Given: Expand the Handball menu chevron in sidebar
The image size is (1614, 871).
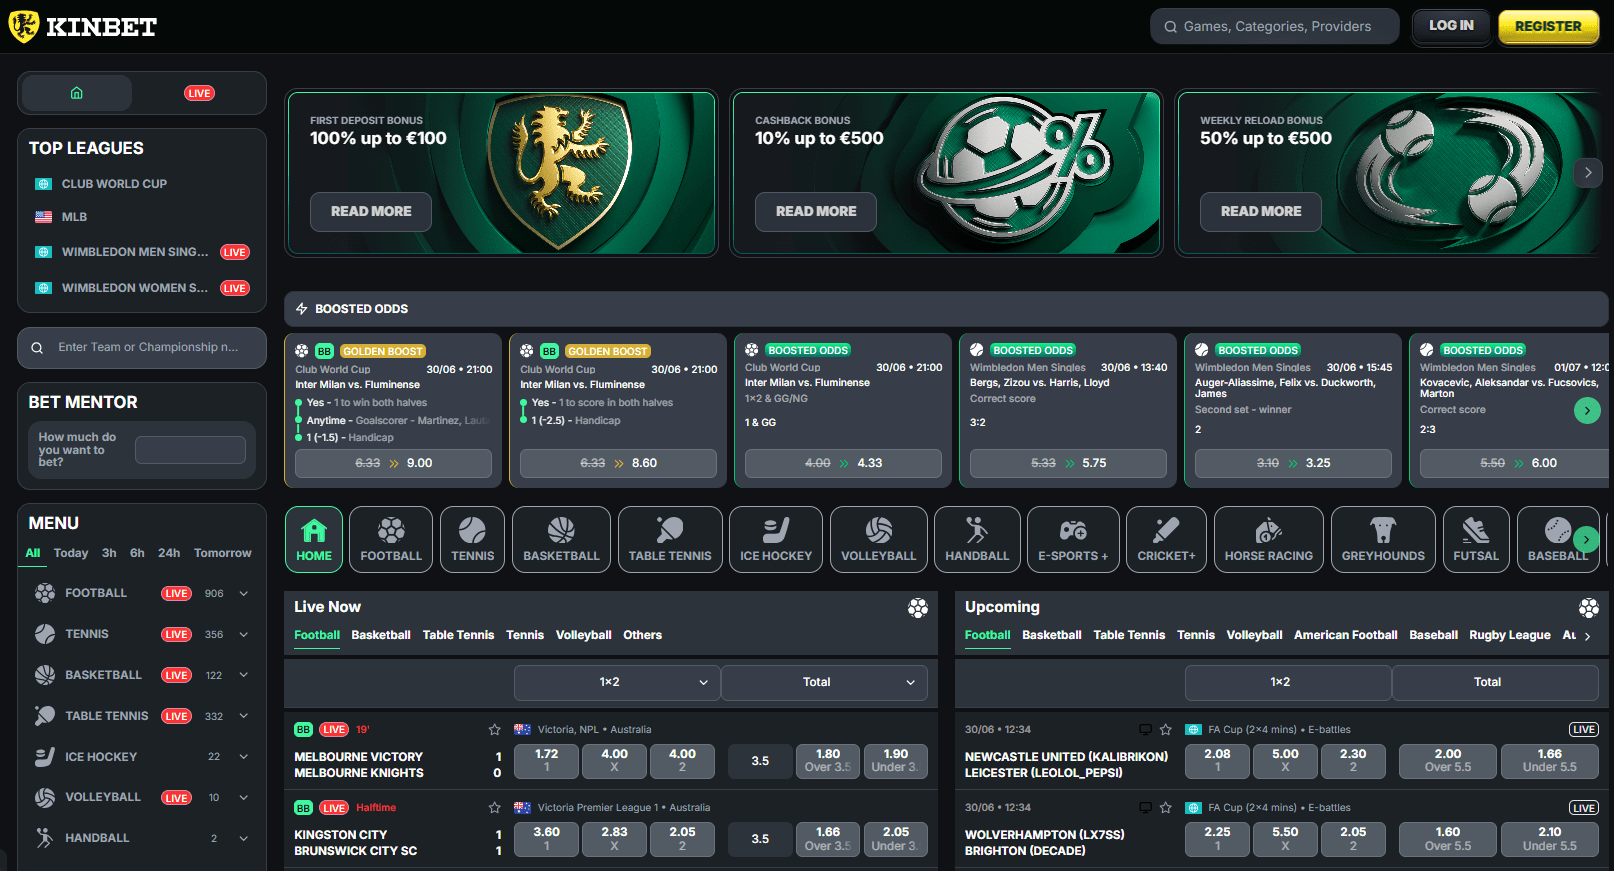Looking at the screenshot, I should pos(243,838).
